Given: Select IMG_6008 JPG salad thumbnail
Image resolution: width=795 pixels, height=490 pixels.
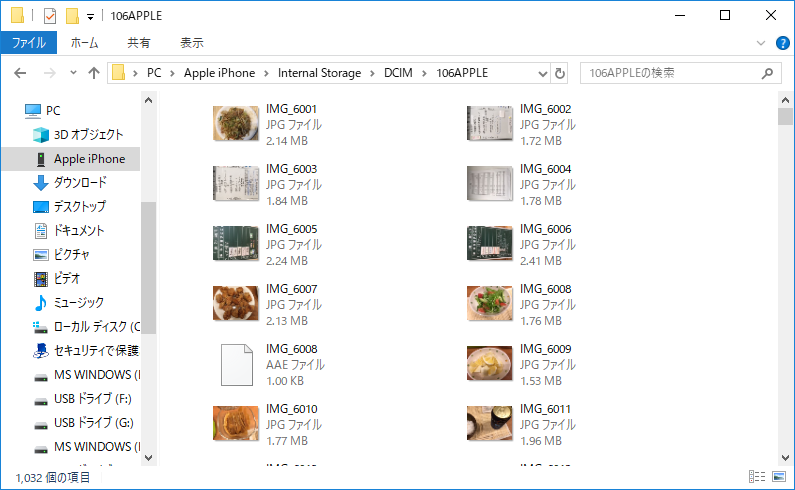Looking at the screenshot, I should (490, 303).
